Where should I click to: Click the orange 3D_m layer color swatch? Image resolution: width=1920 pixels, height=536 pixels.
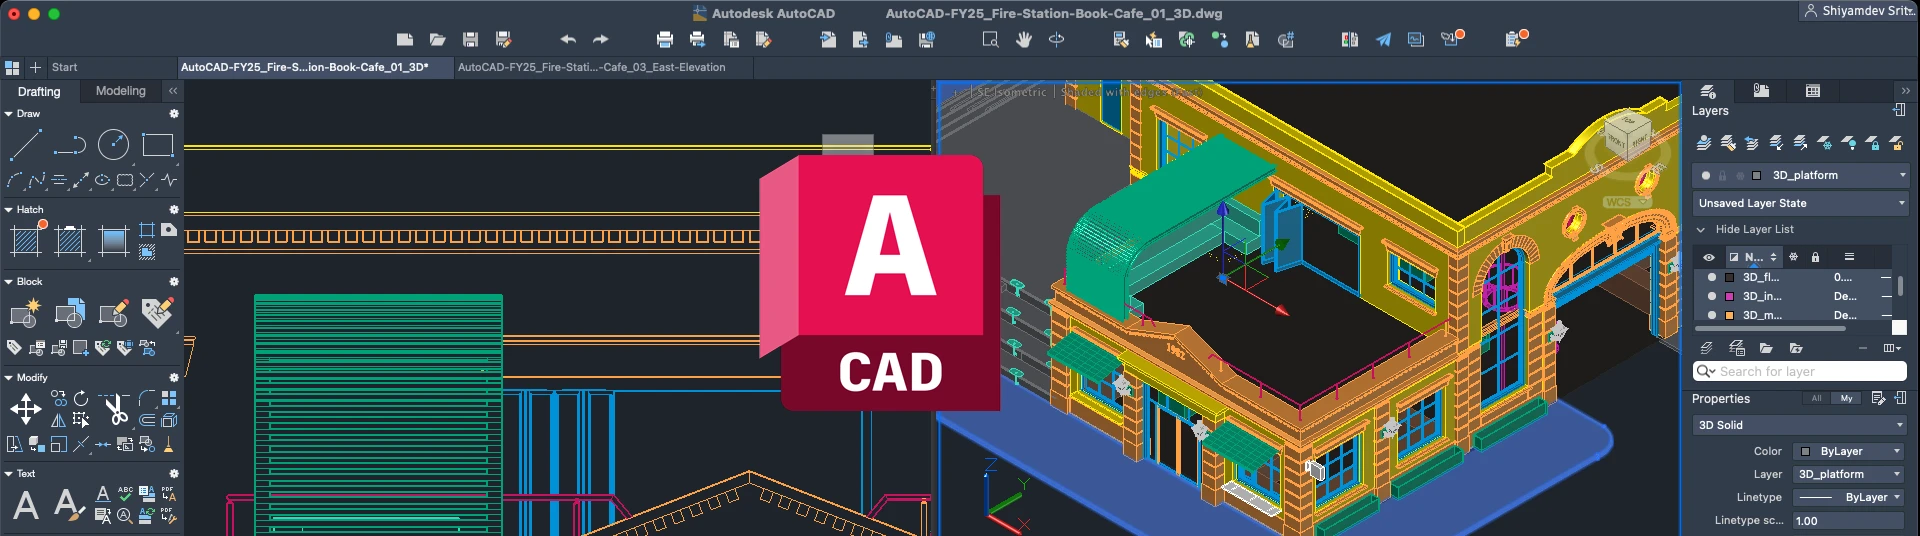point(1729,316)
